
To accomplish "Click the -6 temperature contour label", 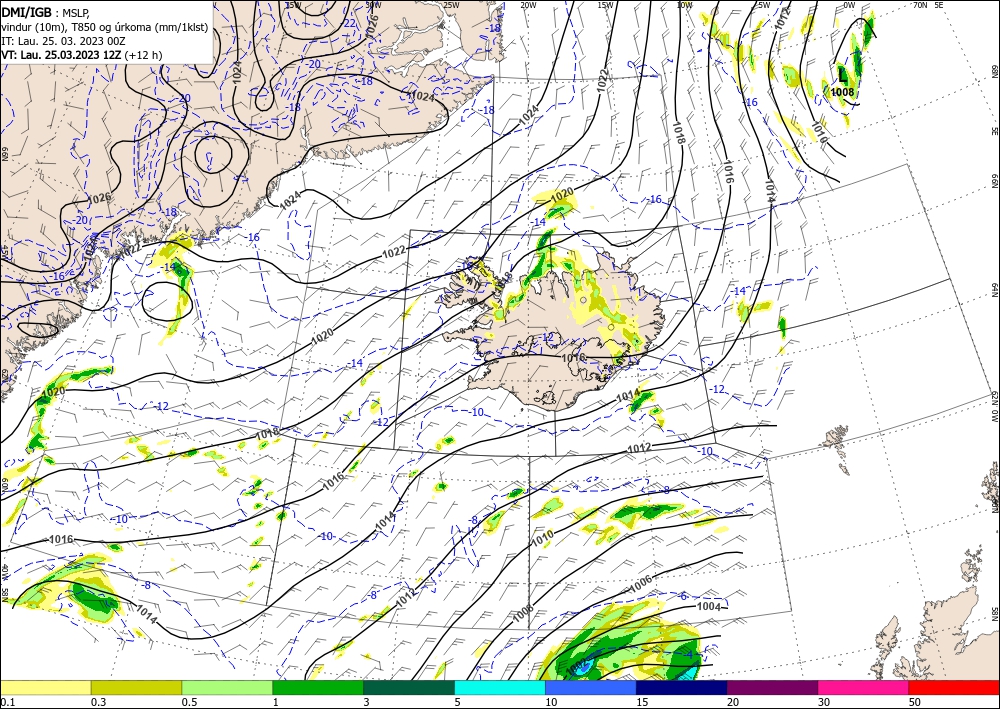I will point(682,596).
